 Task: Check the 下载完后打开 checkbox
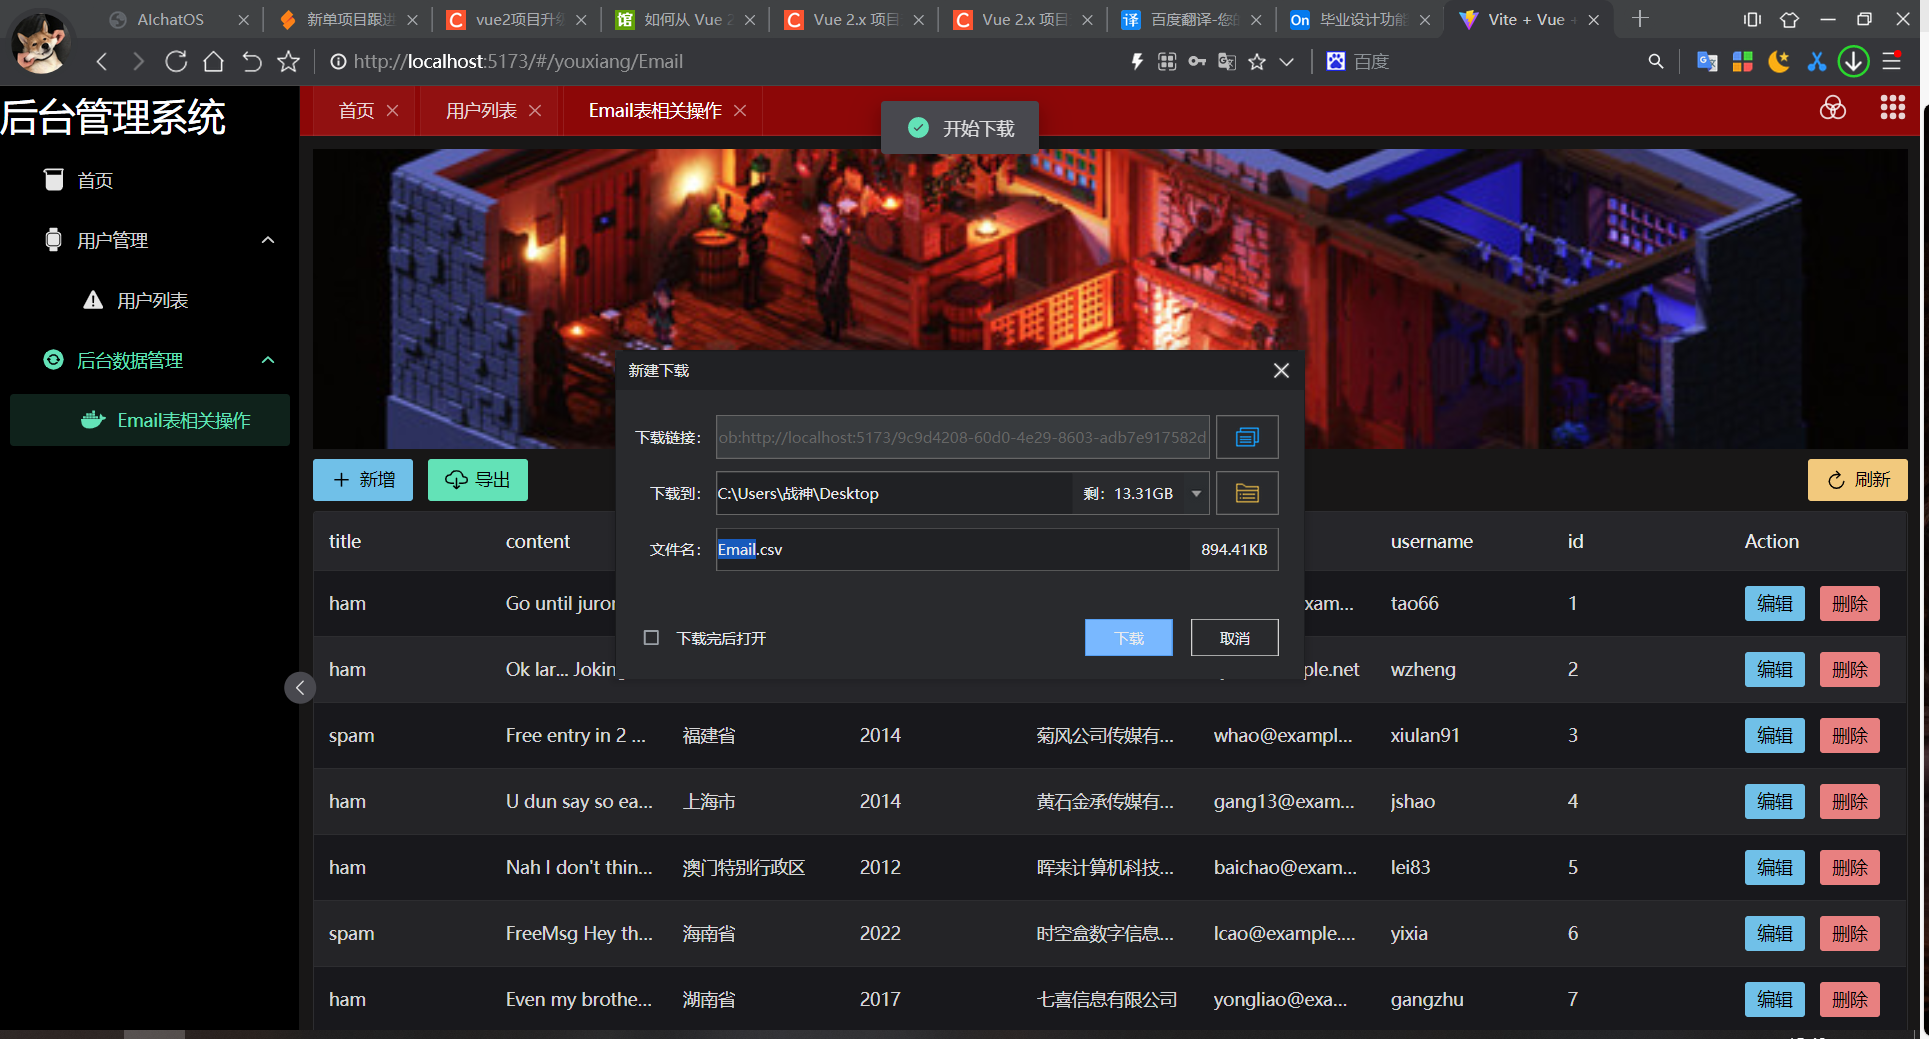click(651, 638)
